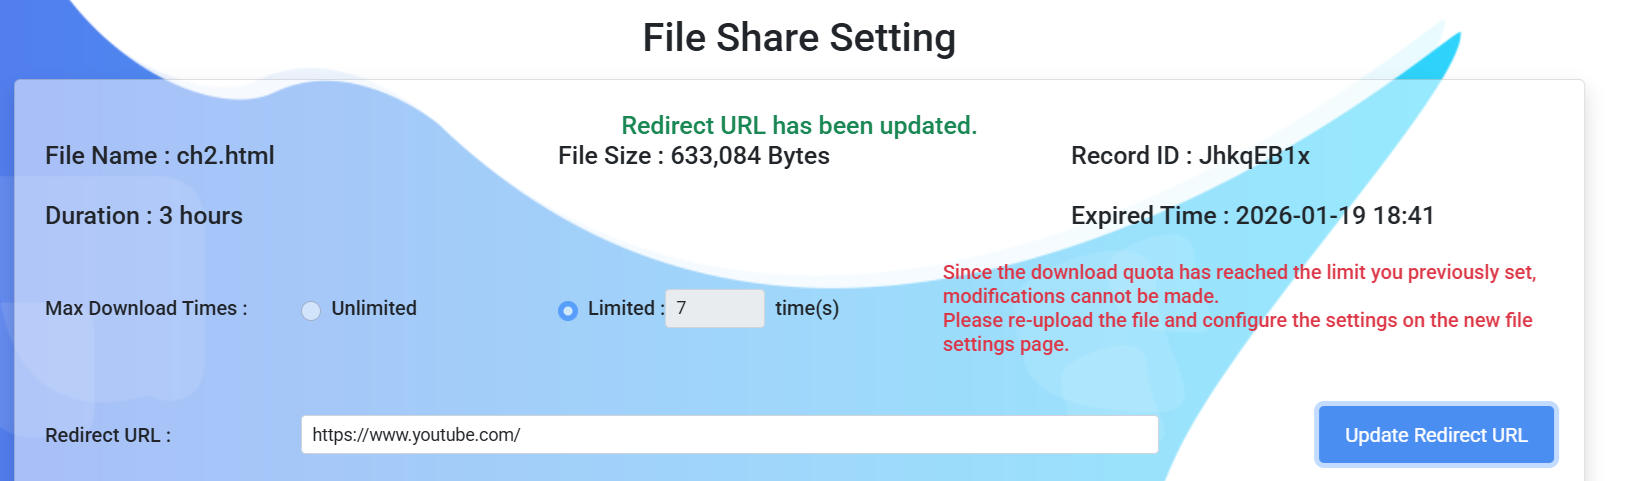
Task: Click the red download quota limit warning
Action: (x=1238, y=284)
